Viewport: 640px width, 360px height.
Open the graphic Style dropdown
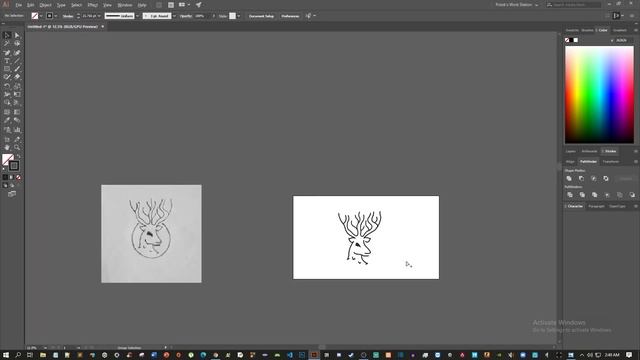238,16
